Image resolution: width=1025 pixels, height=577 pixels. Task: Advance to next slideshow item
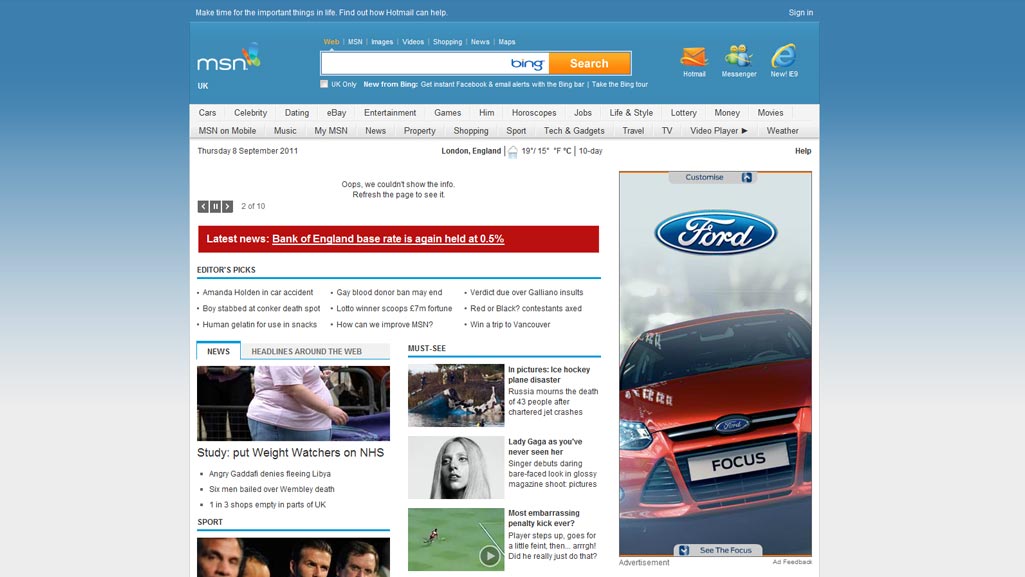(x=227, y=206)
